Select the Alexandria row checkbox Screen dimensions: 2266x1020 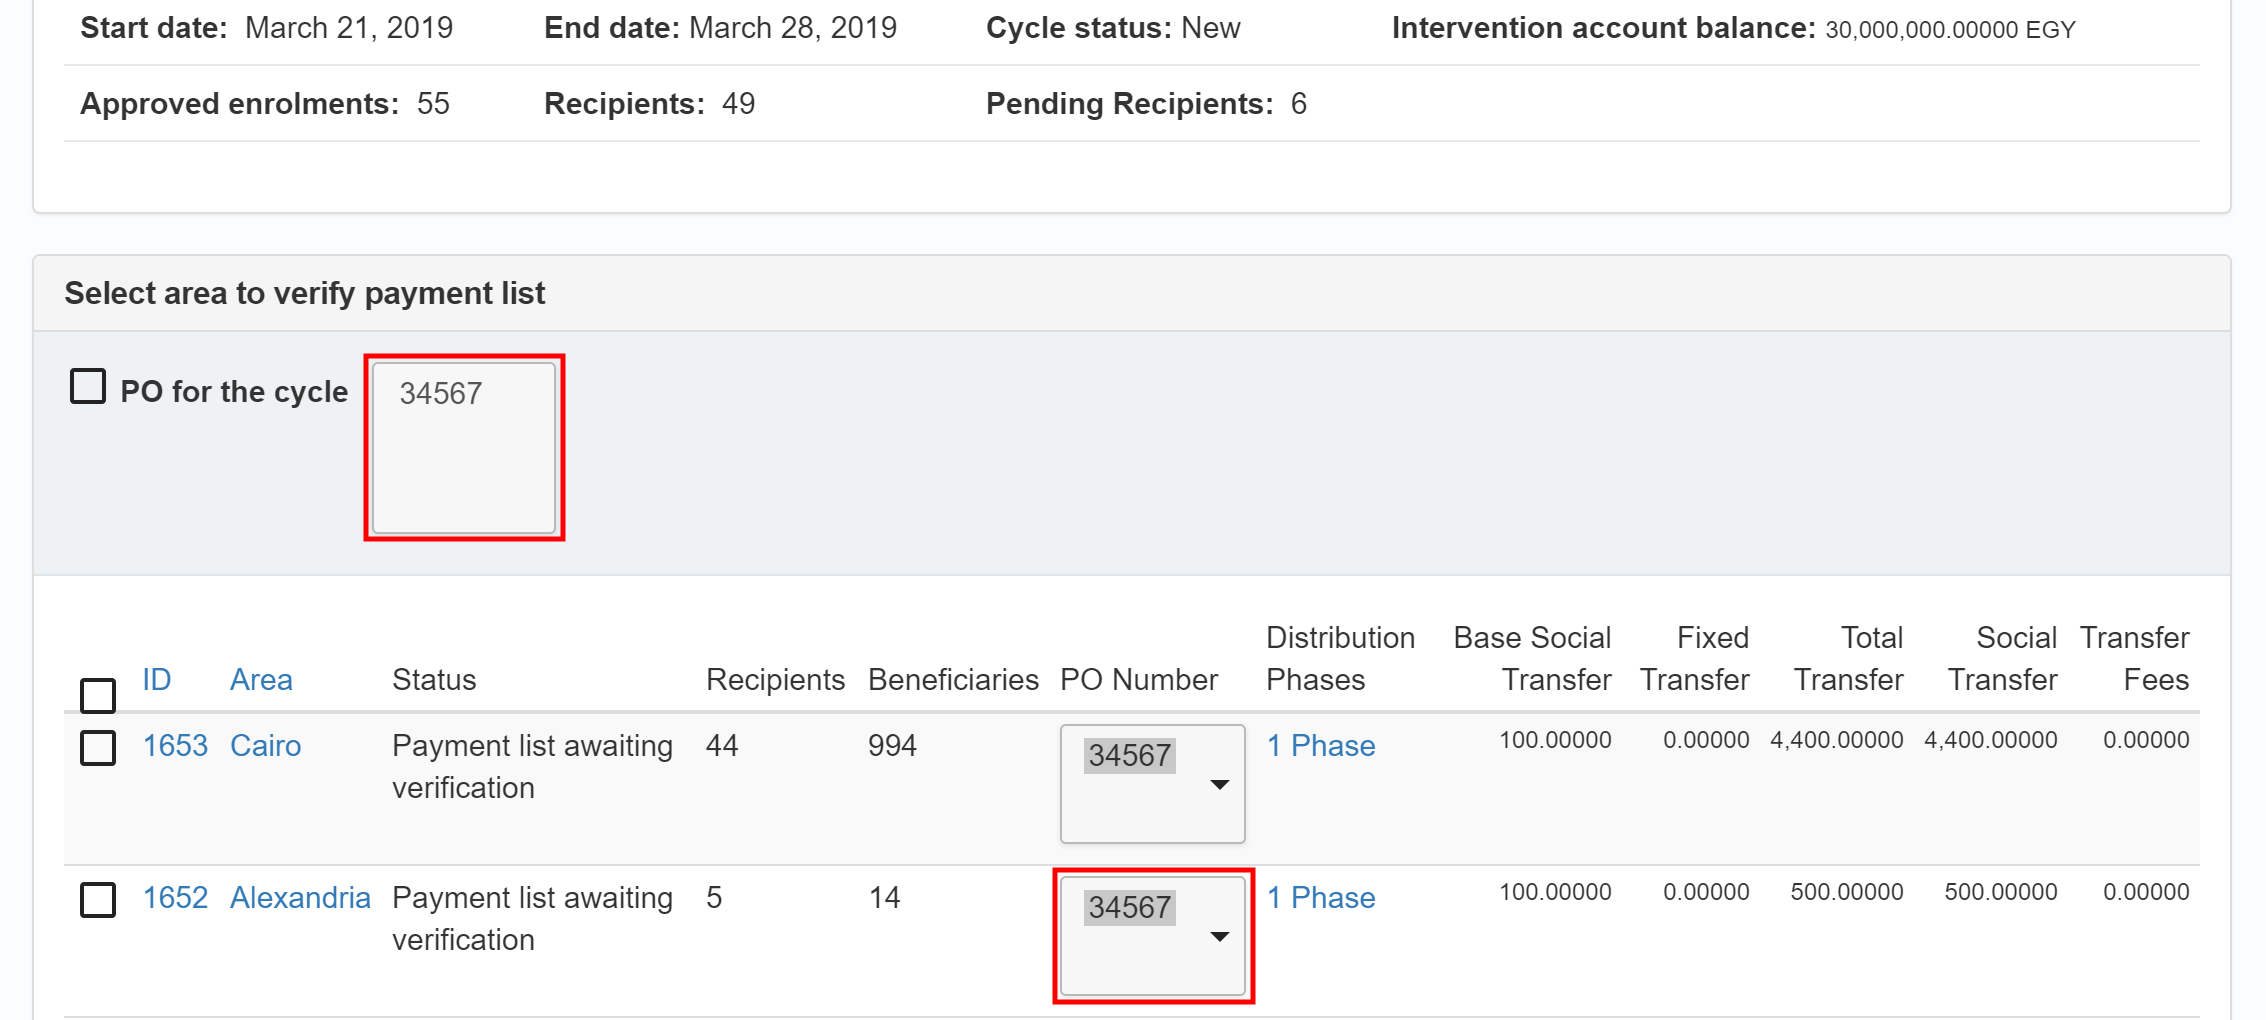click(98, 900)
